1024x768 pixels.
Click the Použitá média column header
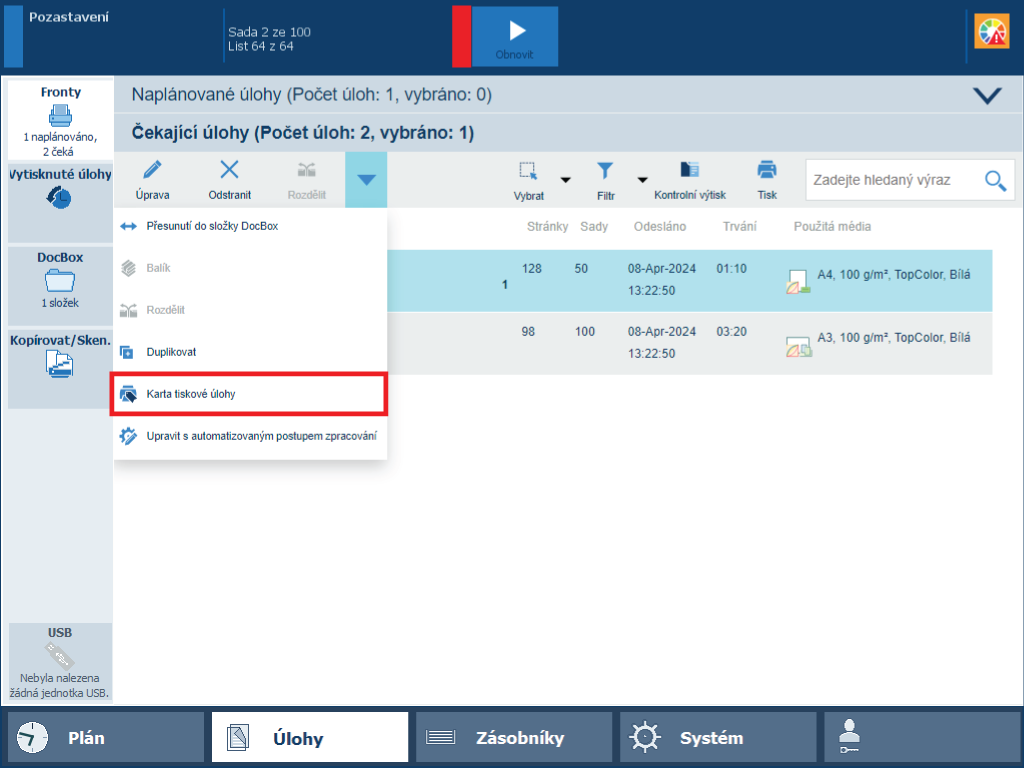832,227
